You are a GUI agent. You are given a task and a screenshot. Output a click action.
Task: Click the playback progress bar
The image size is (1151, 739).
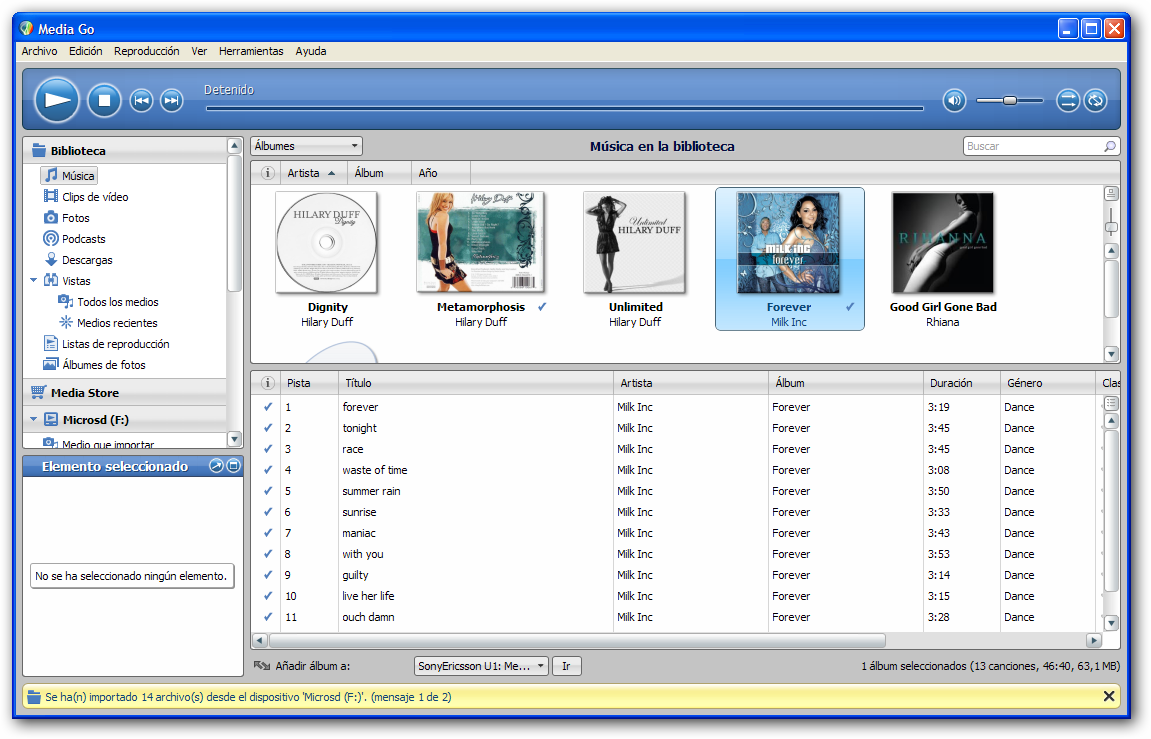(564, 109)
